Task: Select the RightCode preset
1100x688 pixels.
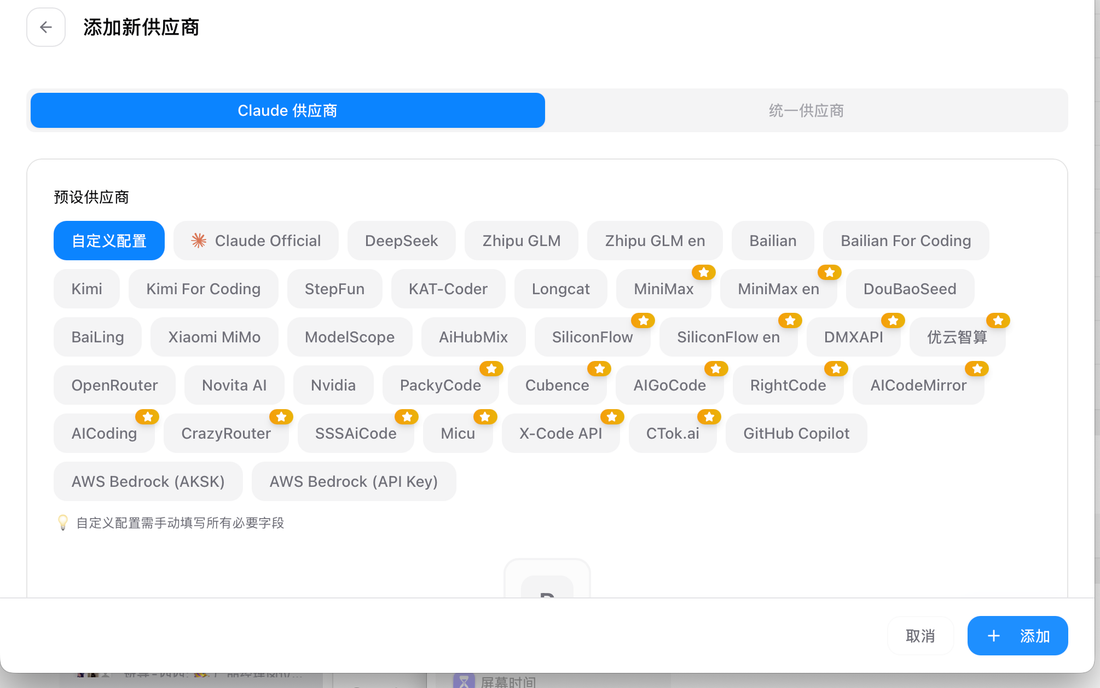Action: click(x=788, y=385)
